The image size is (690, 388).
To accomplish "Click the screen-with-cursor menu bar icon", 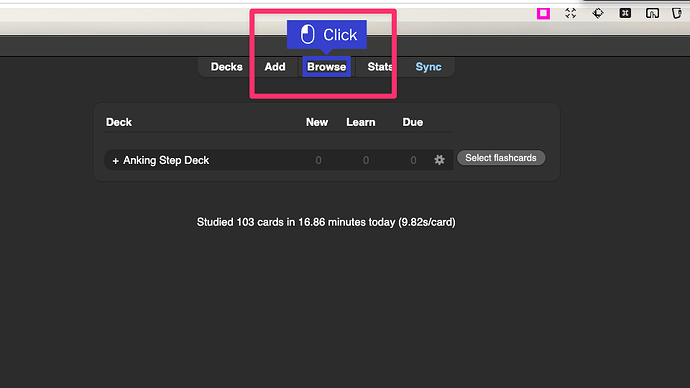I will [652, 14].
